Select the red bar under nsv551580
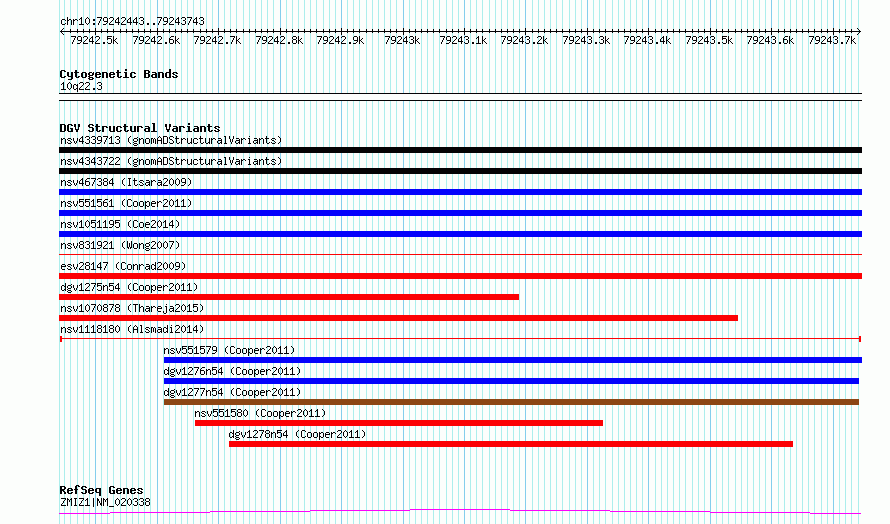This screenshot has height=524, width=890. coord(398,423)
